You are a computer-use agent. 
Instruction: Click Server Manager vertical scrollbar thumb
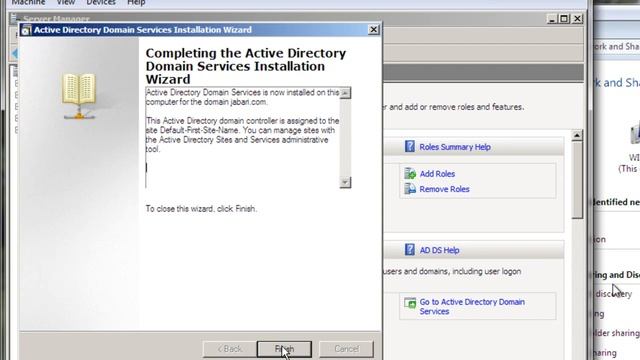[x=577, y=180]
